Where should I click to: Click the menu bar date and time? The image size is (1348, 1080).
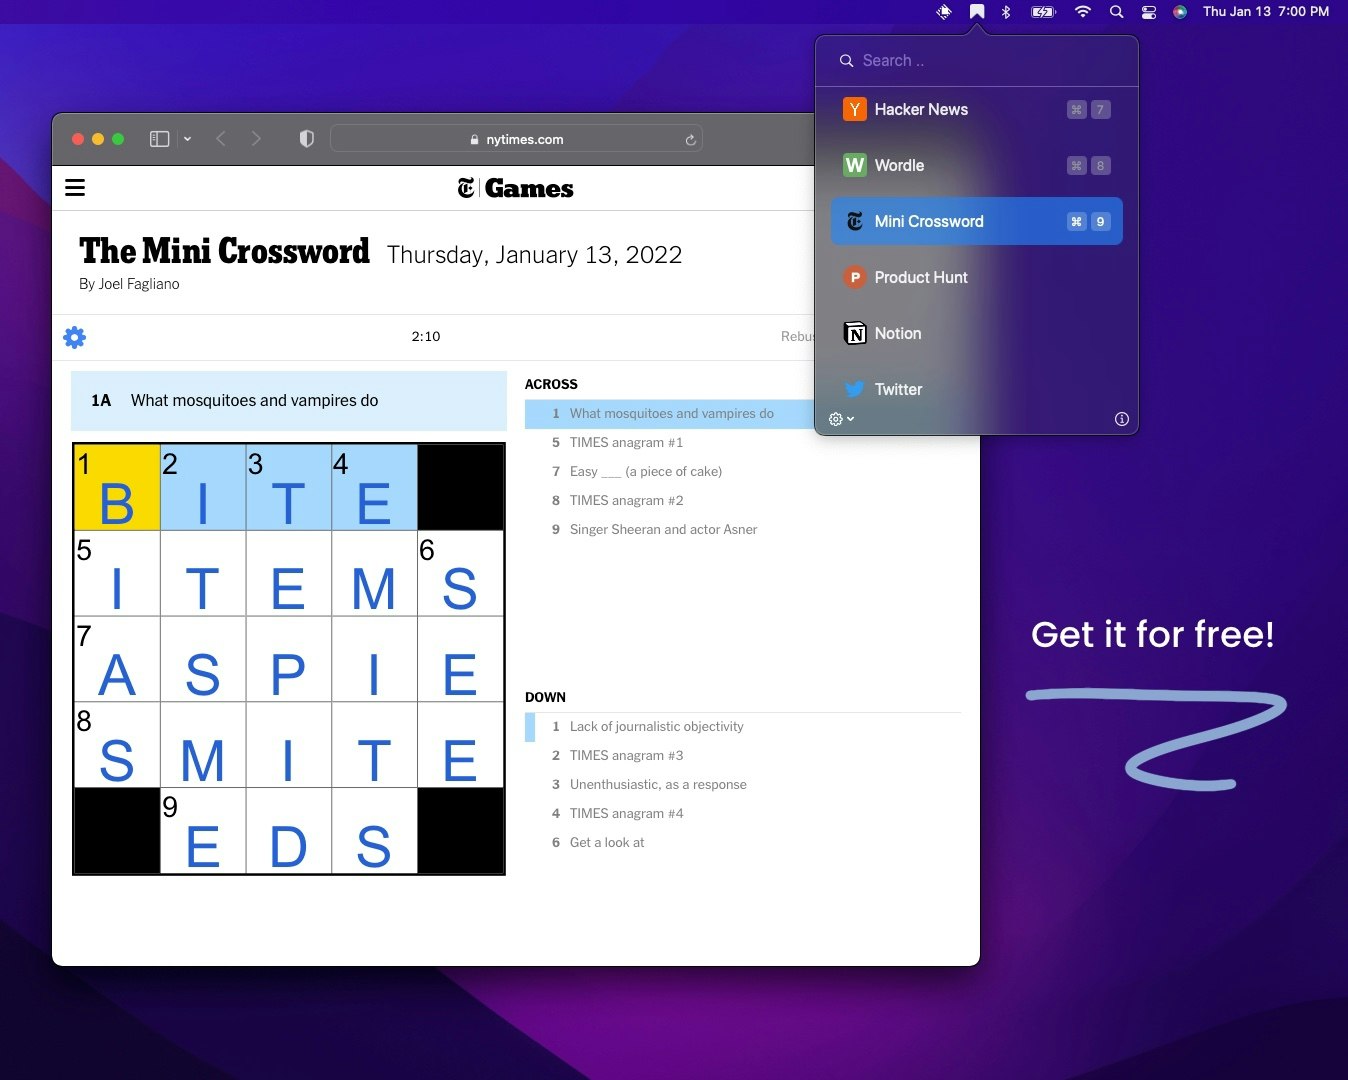pos(1266,12)
